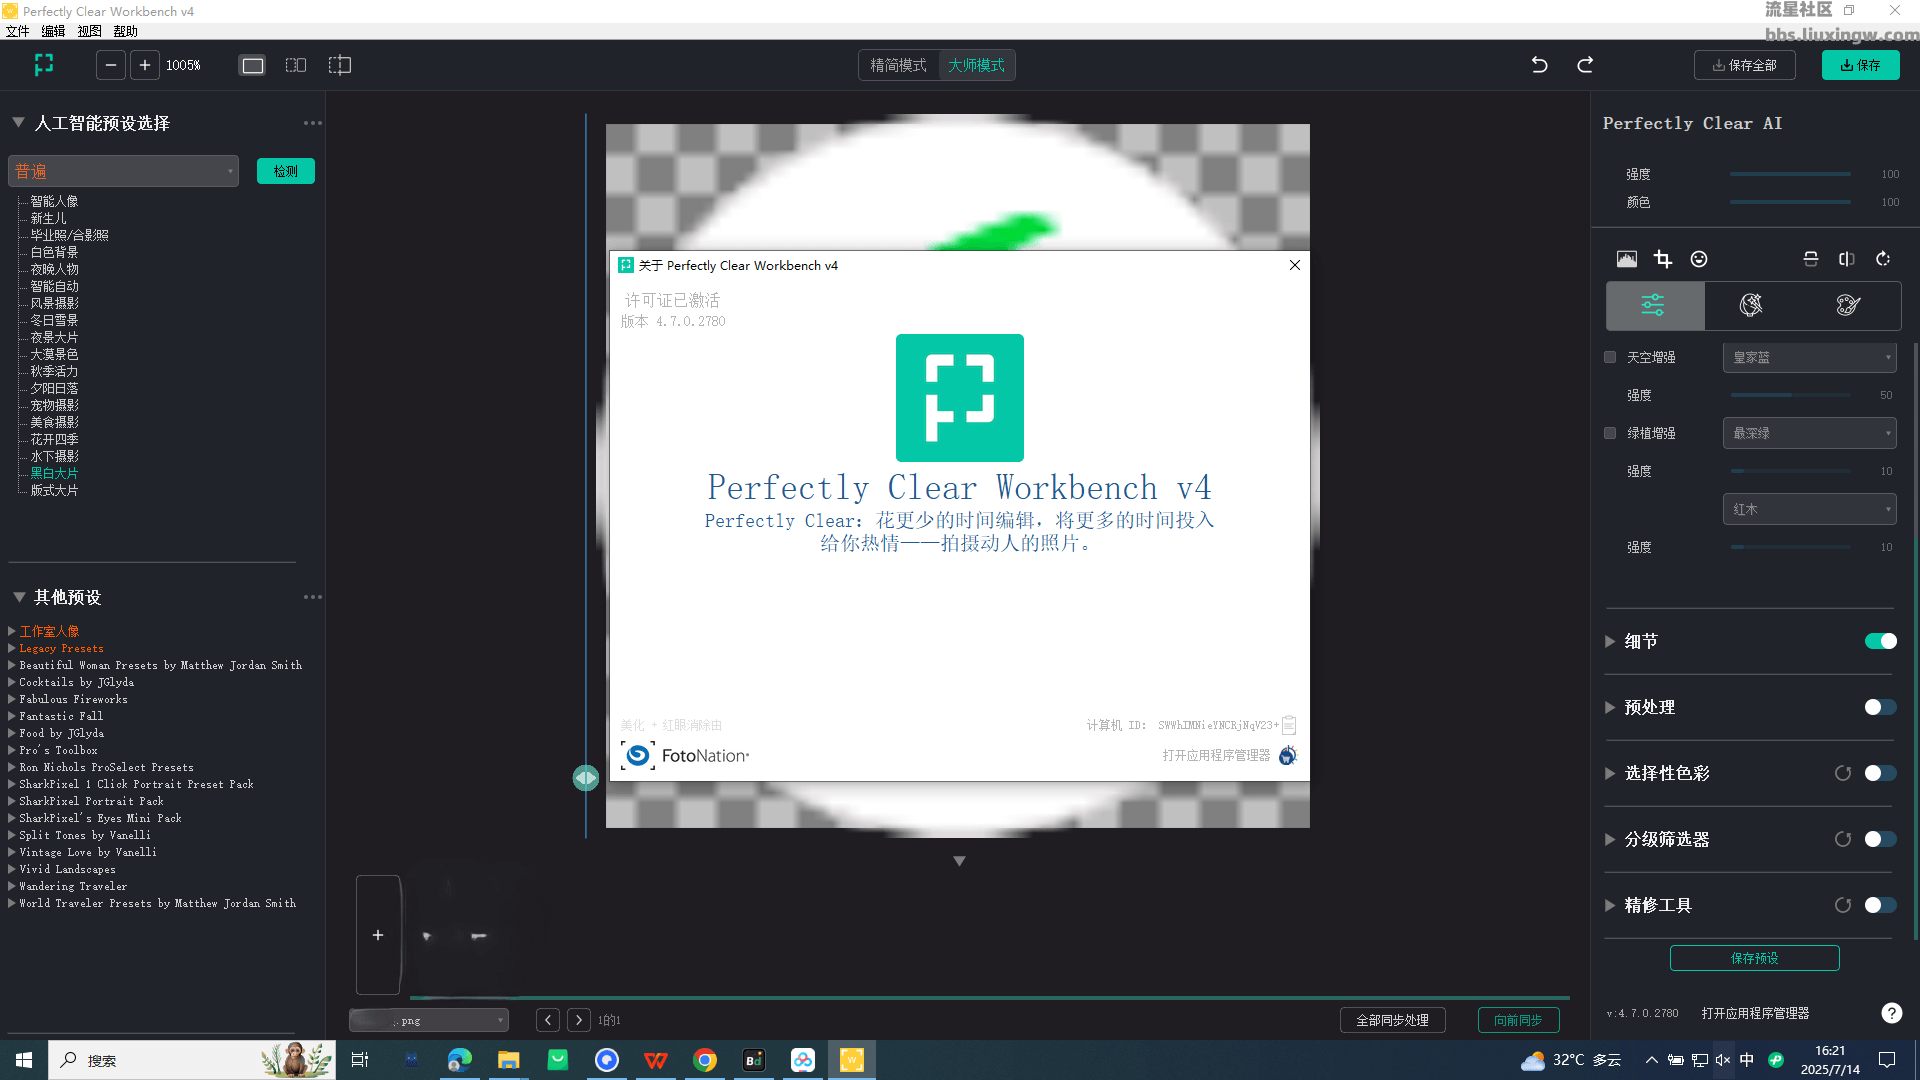Expand the 预处理 section
1920x1080 pixels.
[x=1610, y=707]
